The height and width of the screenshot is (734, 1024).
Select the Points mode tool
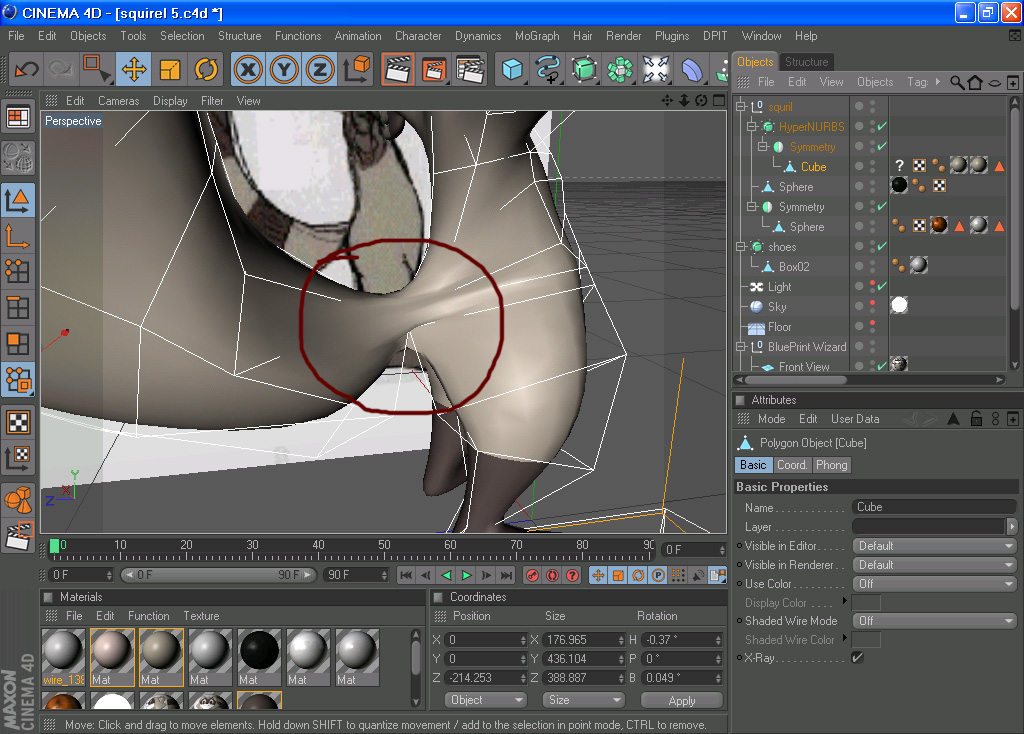[18, 270]
